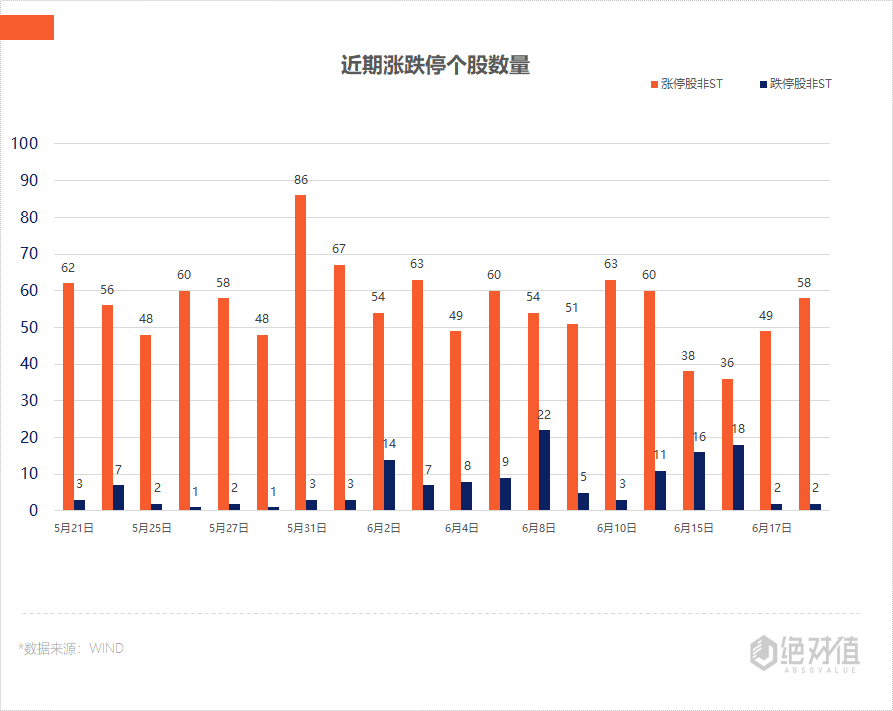Click the 100 y-axis value label
This screenshot has height=711, width=893.
click(x=24, y=143)
